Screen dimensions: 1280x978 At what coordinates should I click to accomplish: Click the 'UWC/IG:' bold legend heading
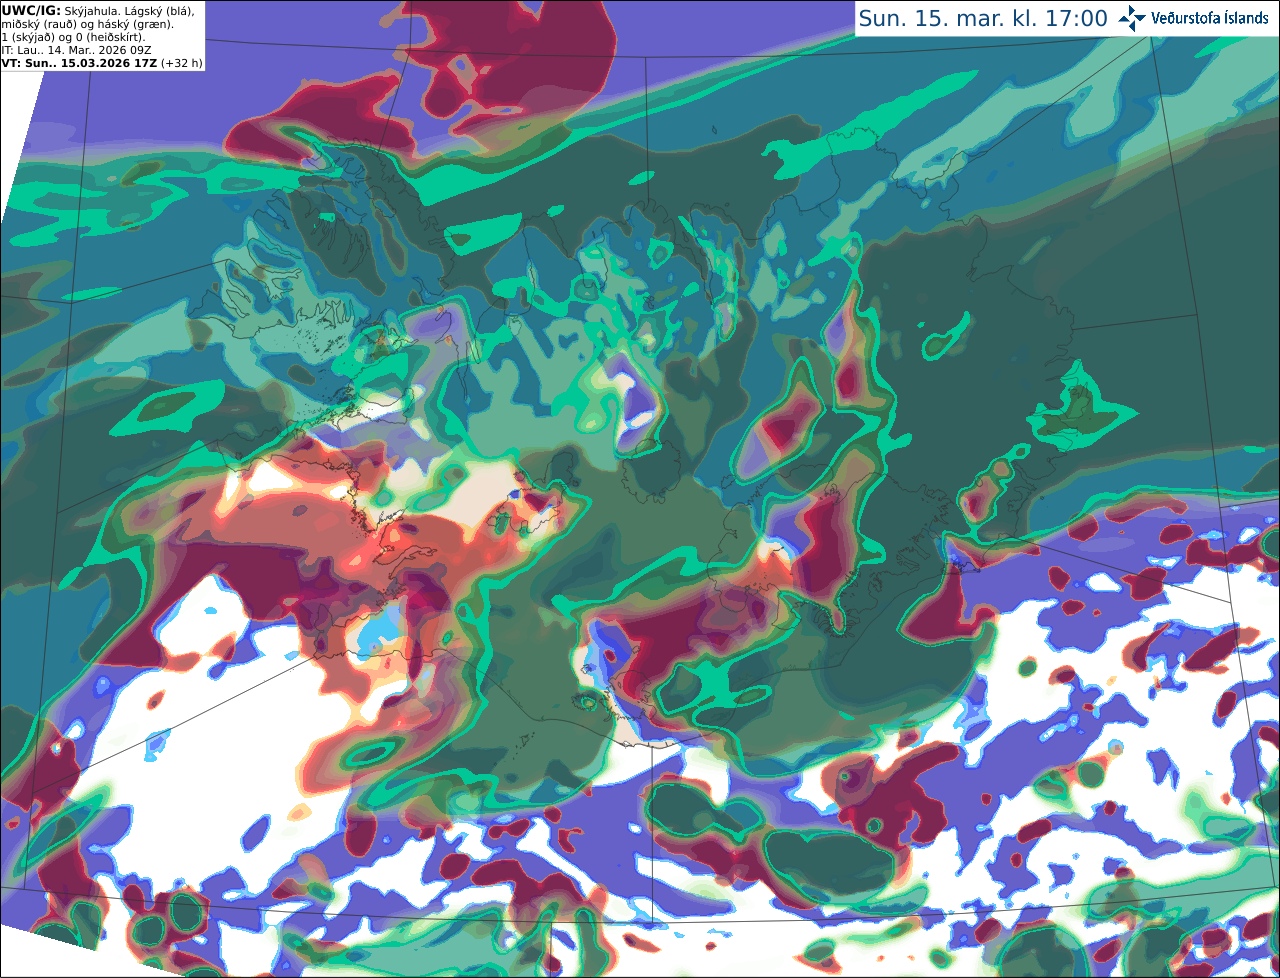coord(31,10)
